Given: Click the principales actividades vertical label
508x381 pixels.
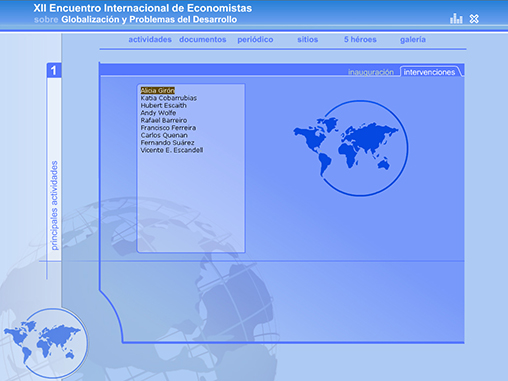Looking at the screenshot, I should (54, 205).
